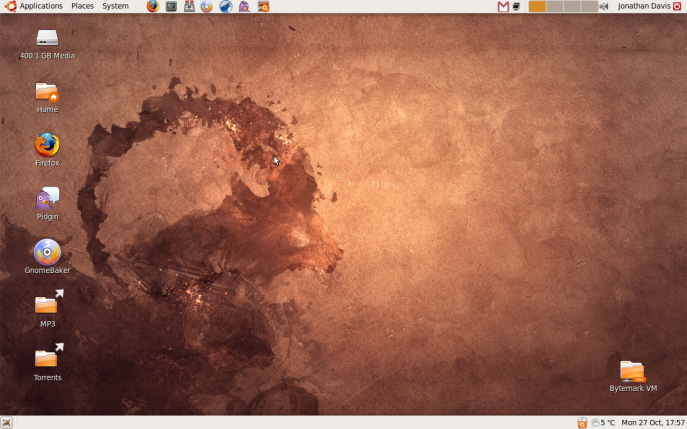Toggle Show Desktop button in bottom-left corner

click(7, 423)
